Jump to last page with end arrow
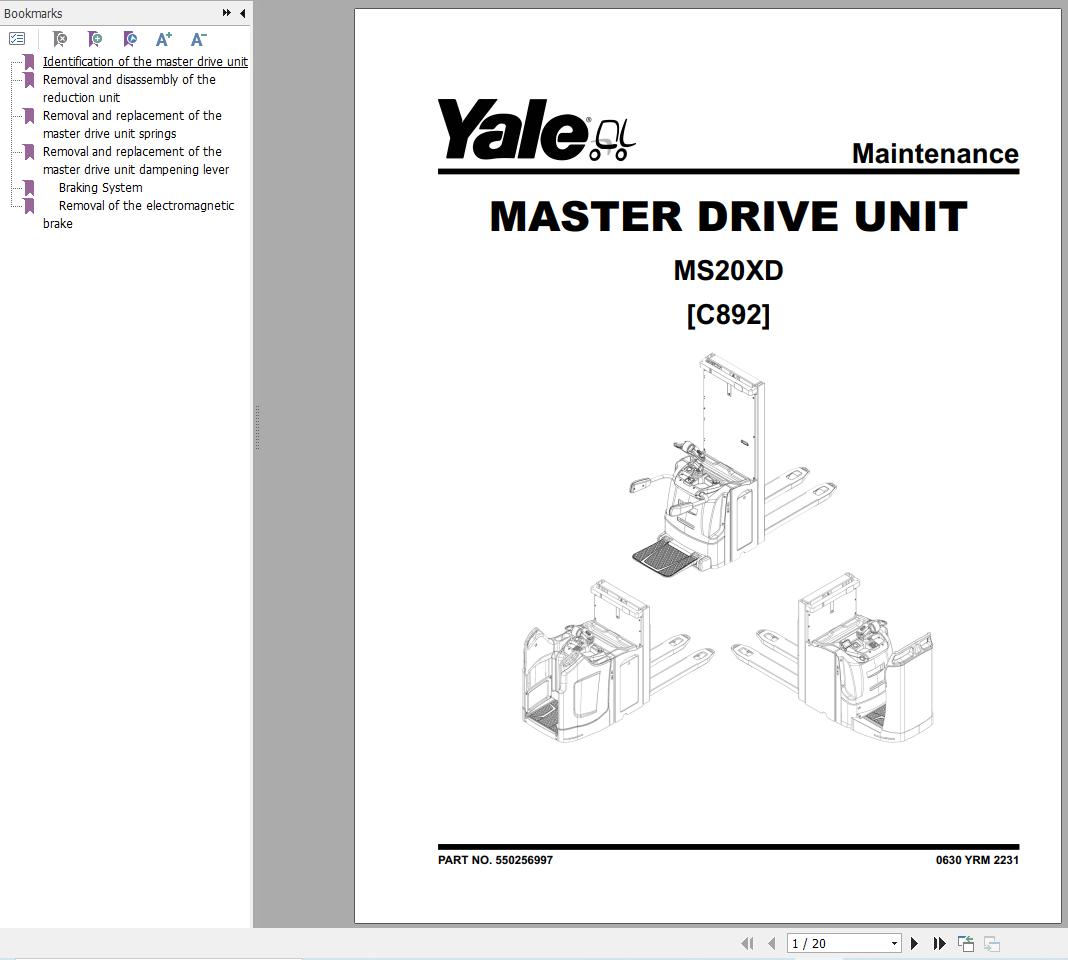The width and height of the screenshot is (1068, 960). pyautogui.click(x=939, y=943)
